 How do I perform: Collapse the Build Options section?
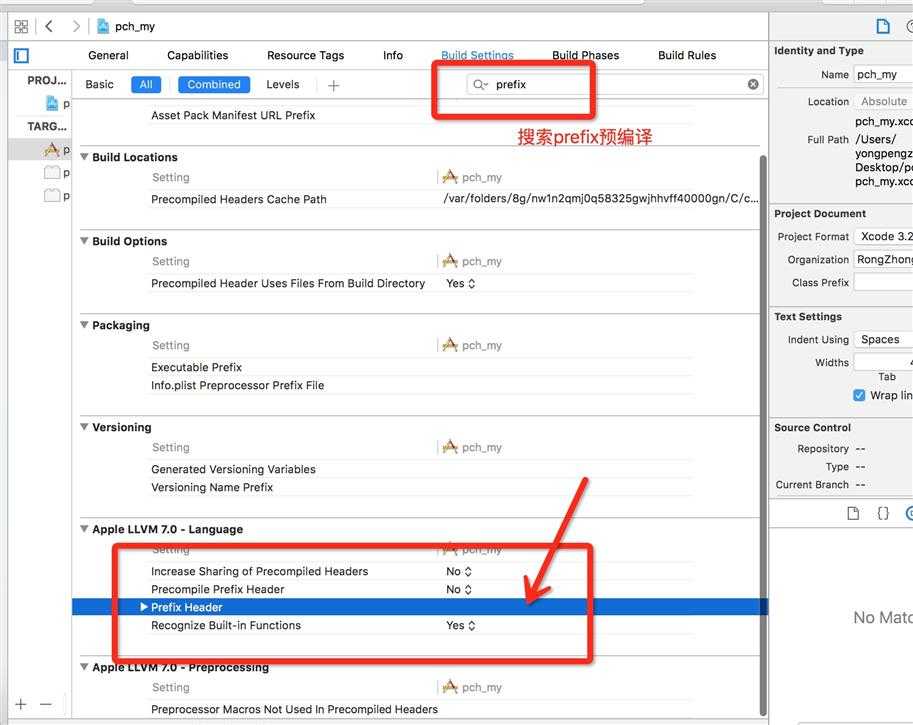click(84, 241)
